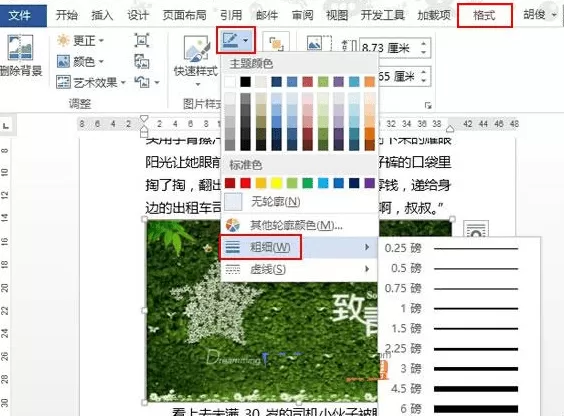
Task: Open the 审阅 tab
Action: pyautogui.click(x=302, y=15)
